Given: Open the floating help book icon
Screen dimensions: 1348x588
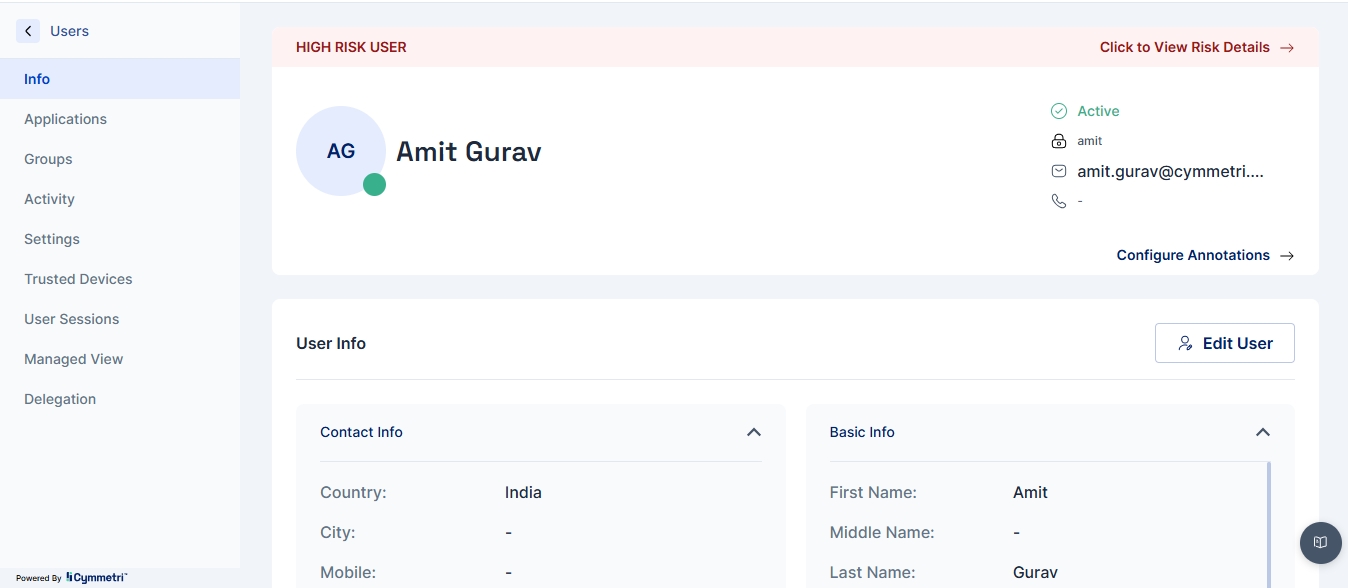Looking at the screenshot, I should [1320, 542].
